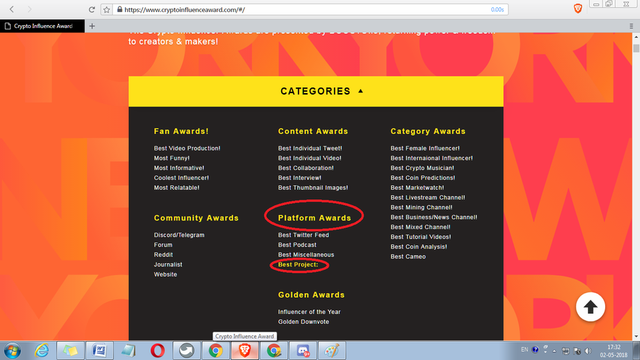Open Best Mixed Channel! link

click(420, 227)
